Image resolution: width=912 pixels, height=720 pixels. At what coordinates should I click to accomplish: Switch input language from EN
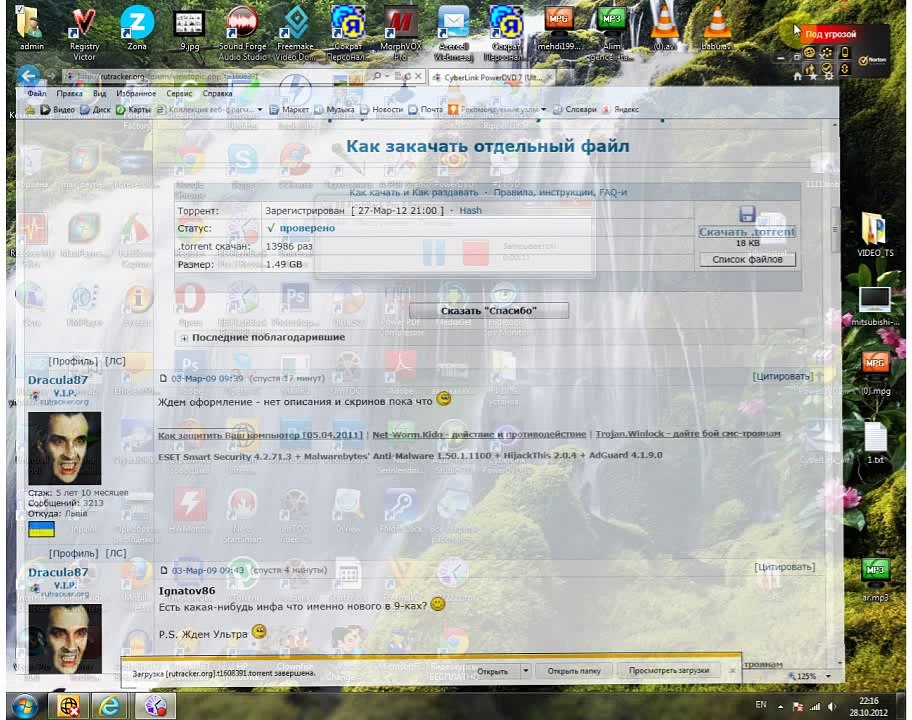(x=761, y=705)
